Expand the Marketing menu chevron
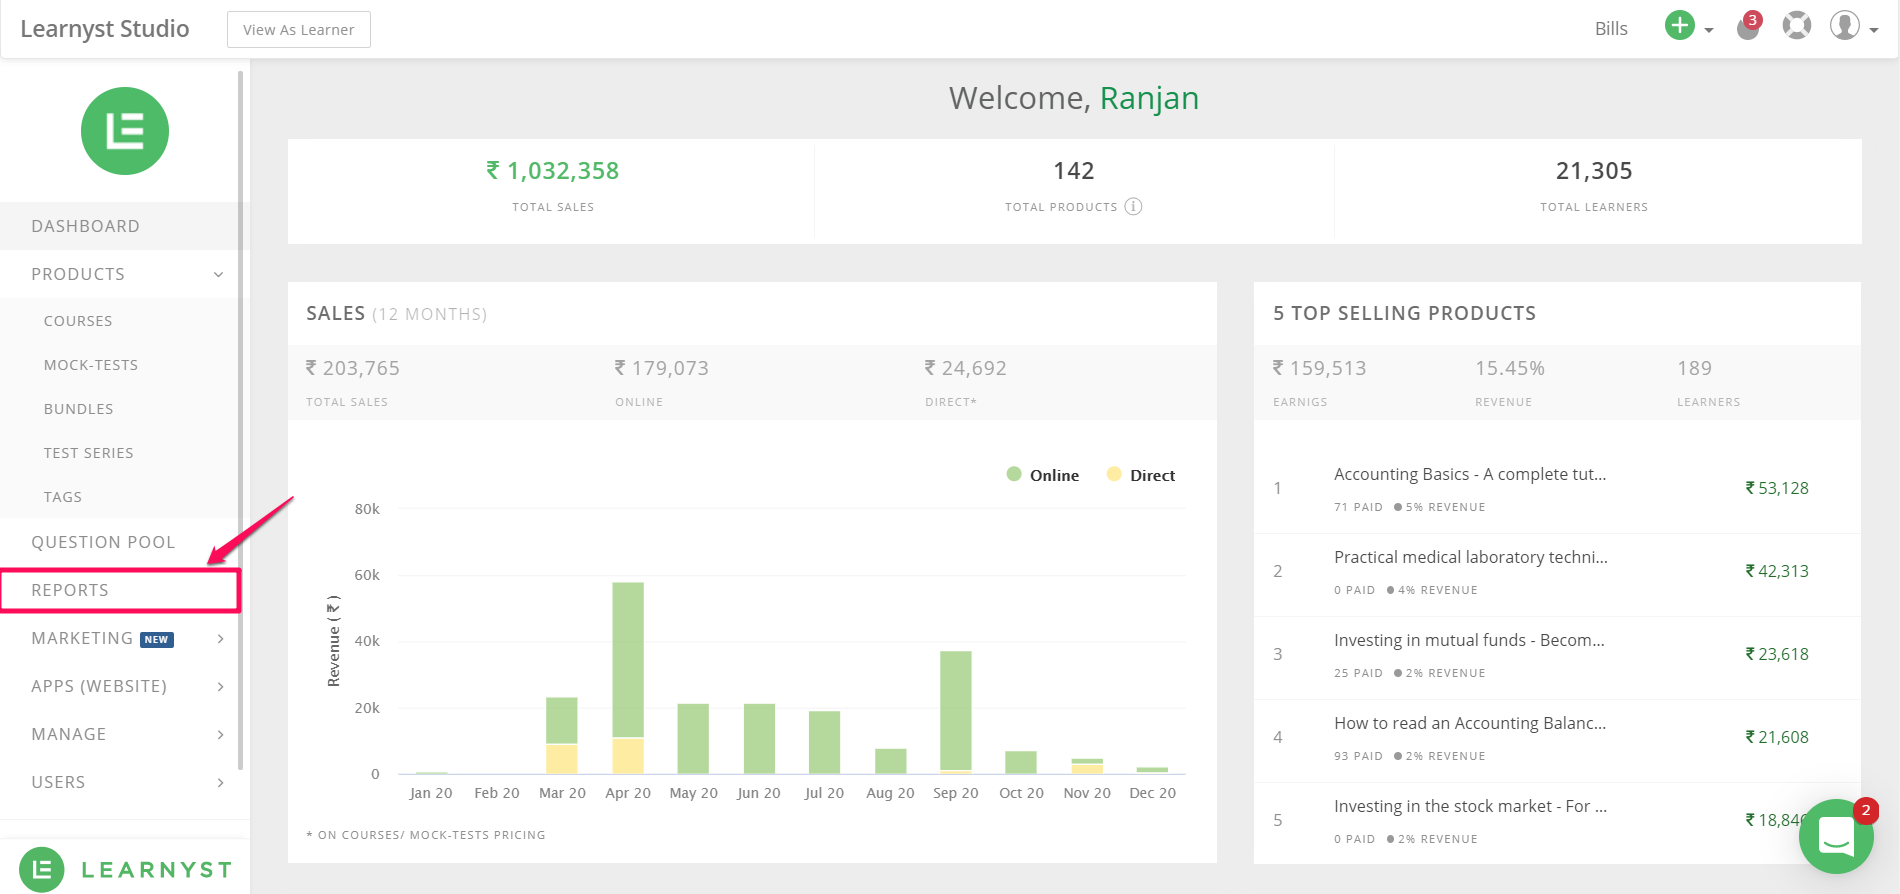 point(221,639)
